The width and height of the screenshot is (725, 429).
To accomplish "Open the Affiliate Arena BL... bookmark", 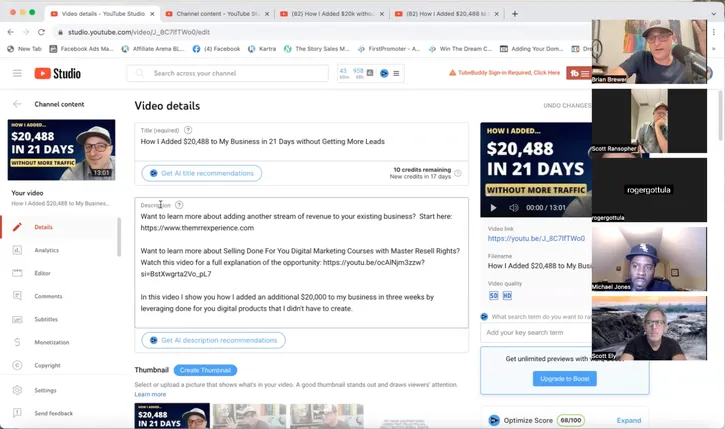I will pos(153,49).
